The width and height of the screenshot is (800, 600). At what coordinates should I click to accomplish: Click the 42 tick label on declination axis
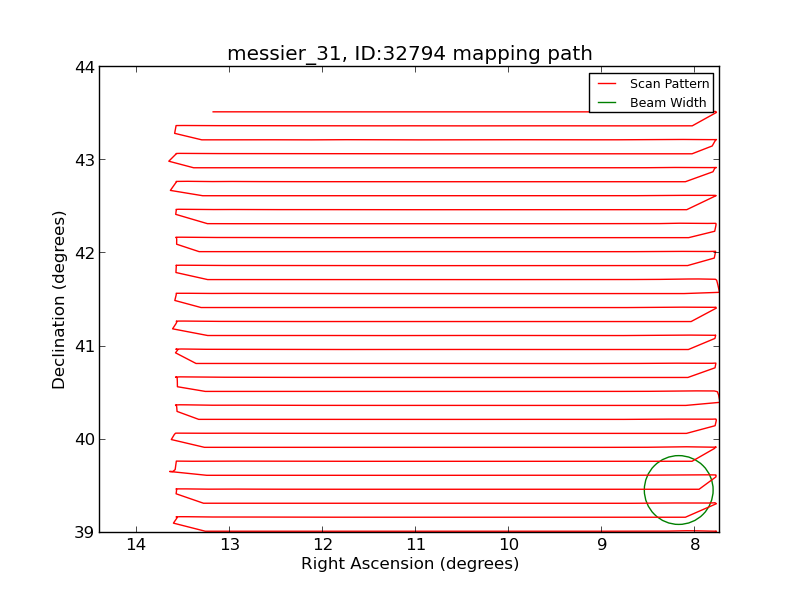(84, 253)
